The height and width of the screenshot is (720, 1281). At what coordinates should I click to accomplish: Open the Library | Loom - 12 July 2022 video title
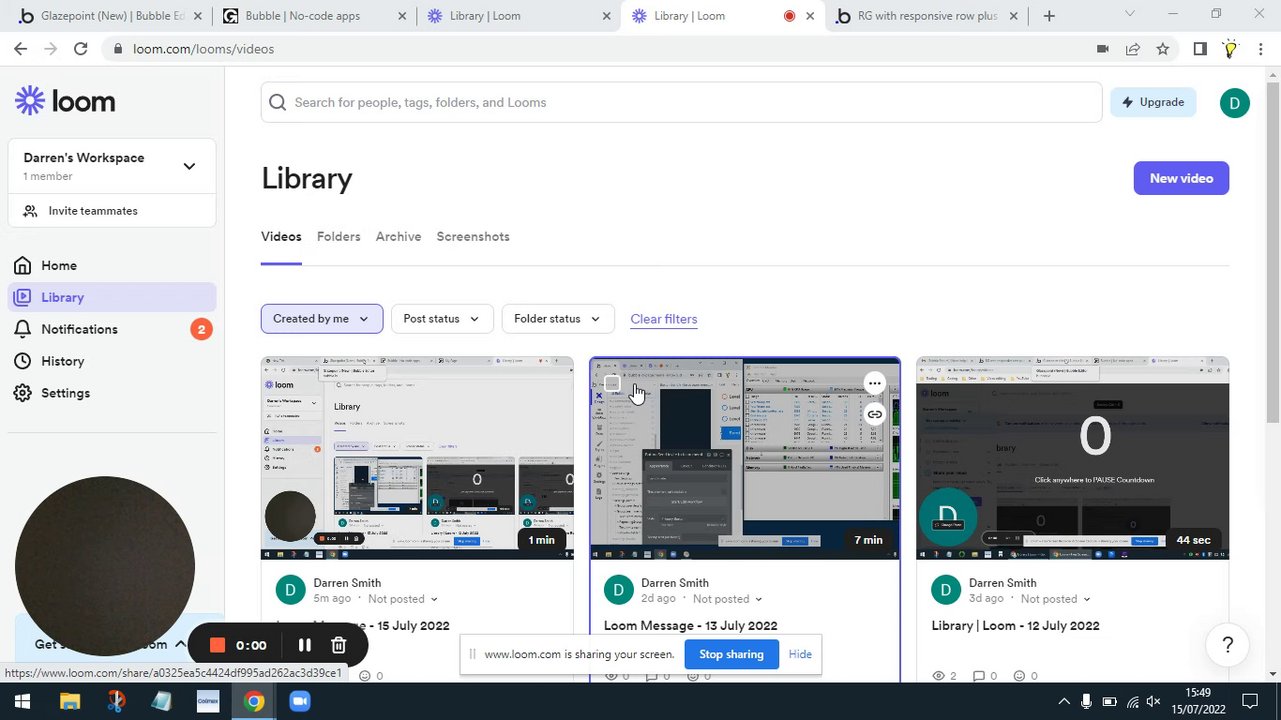(x=1015, y=626)
